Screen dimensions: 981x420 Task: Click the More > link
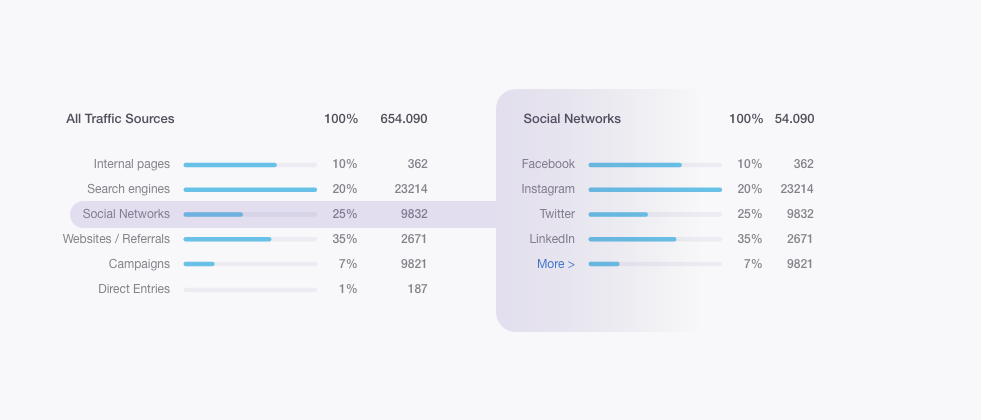[x=556, y=264]
